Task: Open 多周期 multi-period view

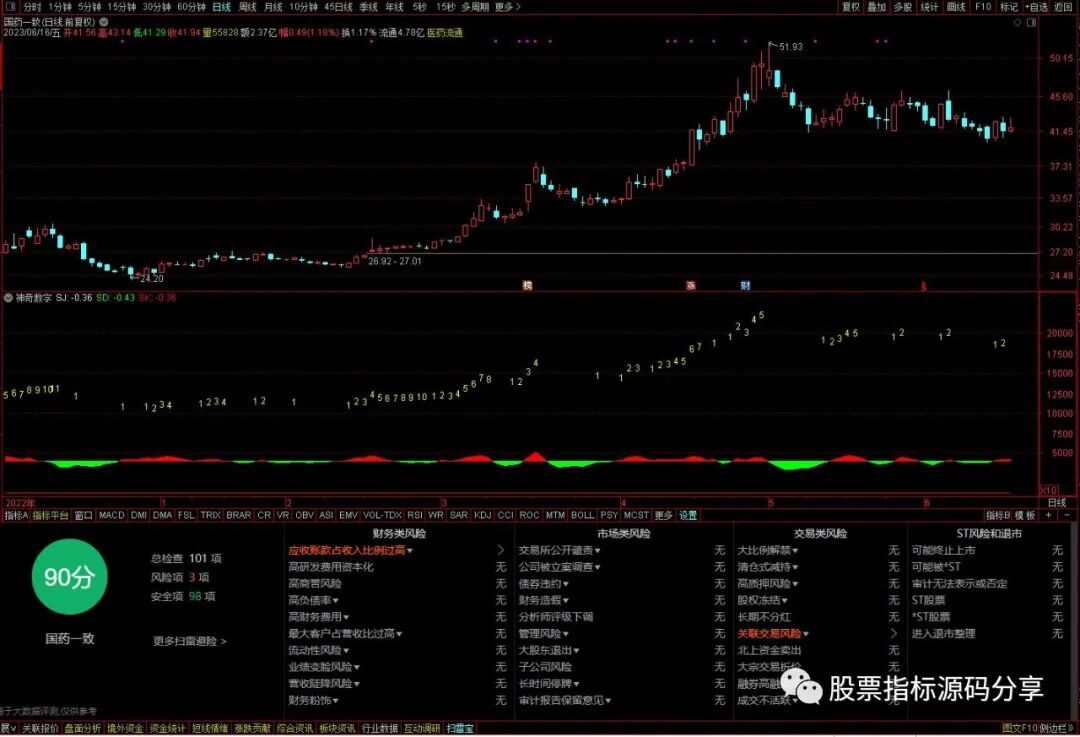Action: pos(475,7)
